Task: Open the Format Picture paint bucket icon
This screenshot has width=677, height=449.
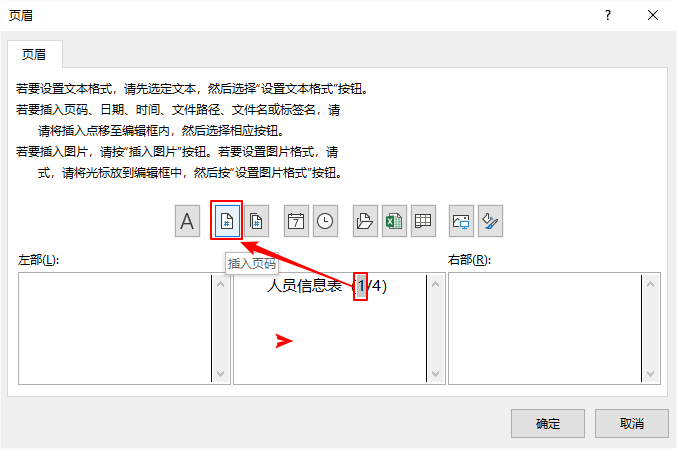Action: click(x=490, y=221)
